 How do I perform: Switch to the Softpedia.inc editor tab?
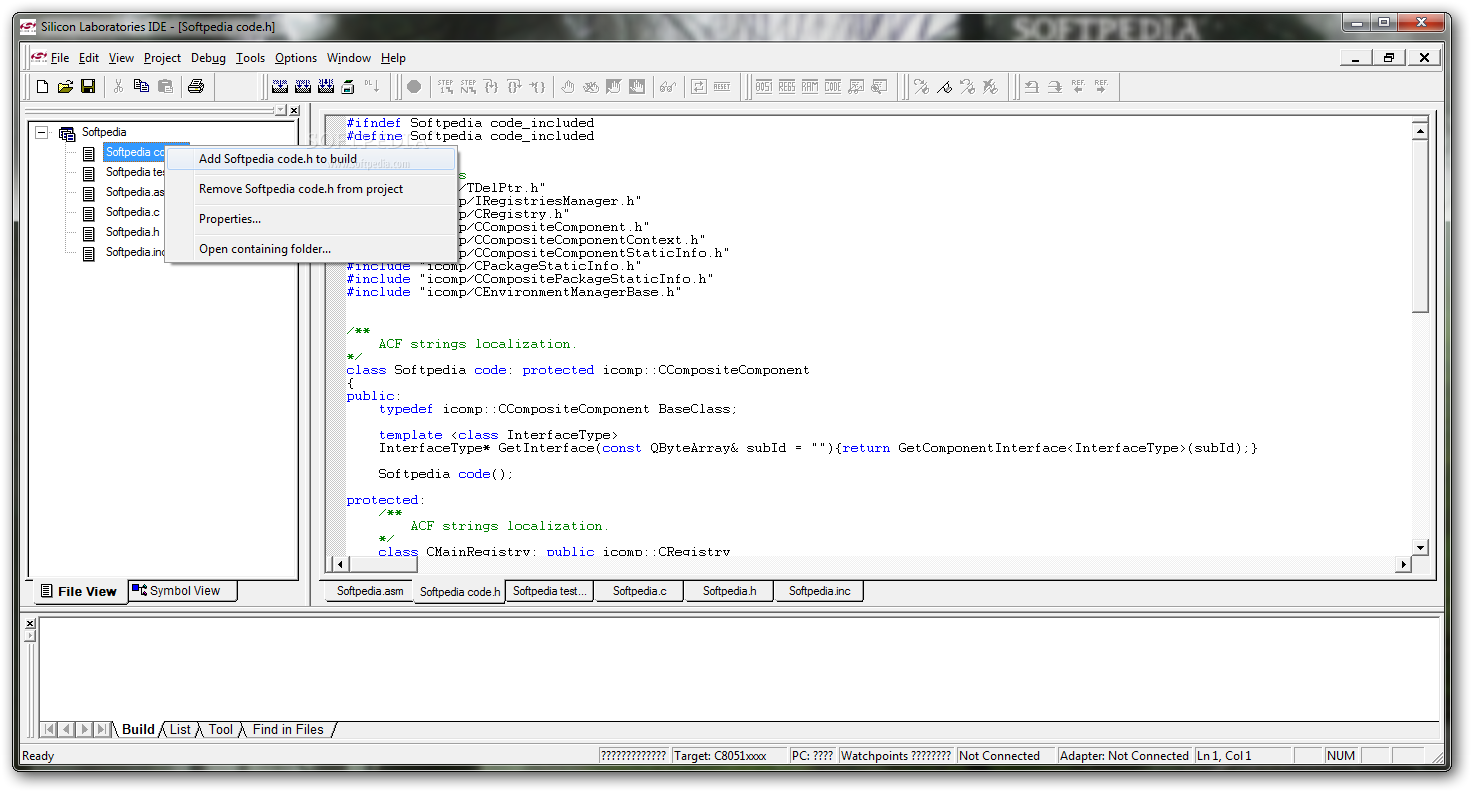[x=819, y=591]
